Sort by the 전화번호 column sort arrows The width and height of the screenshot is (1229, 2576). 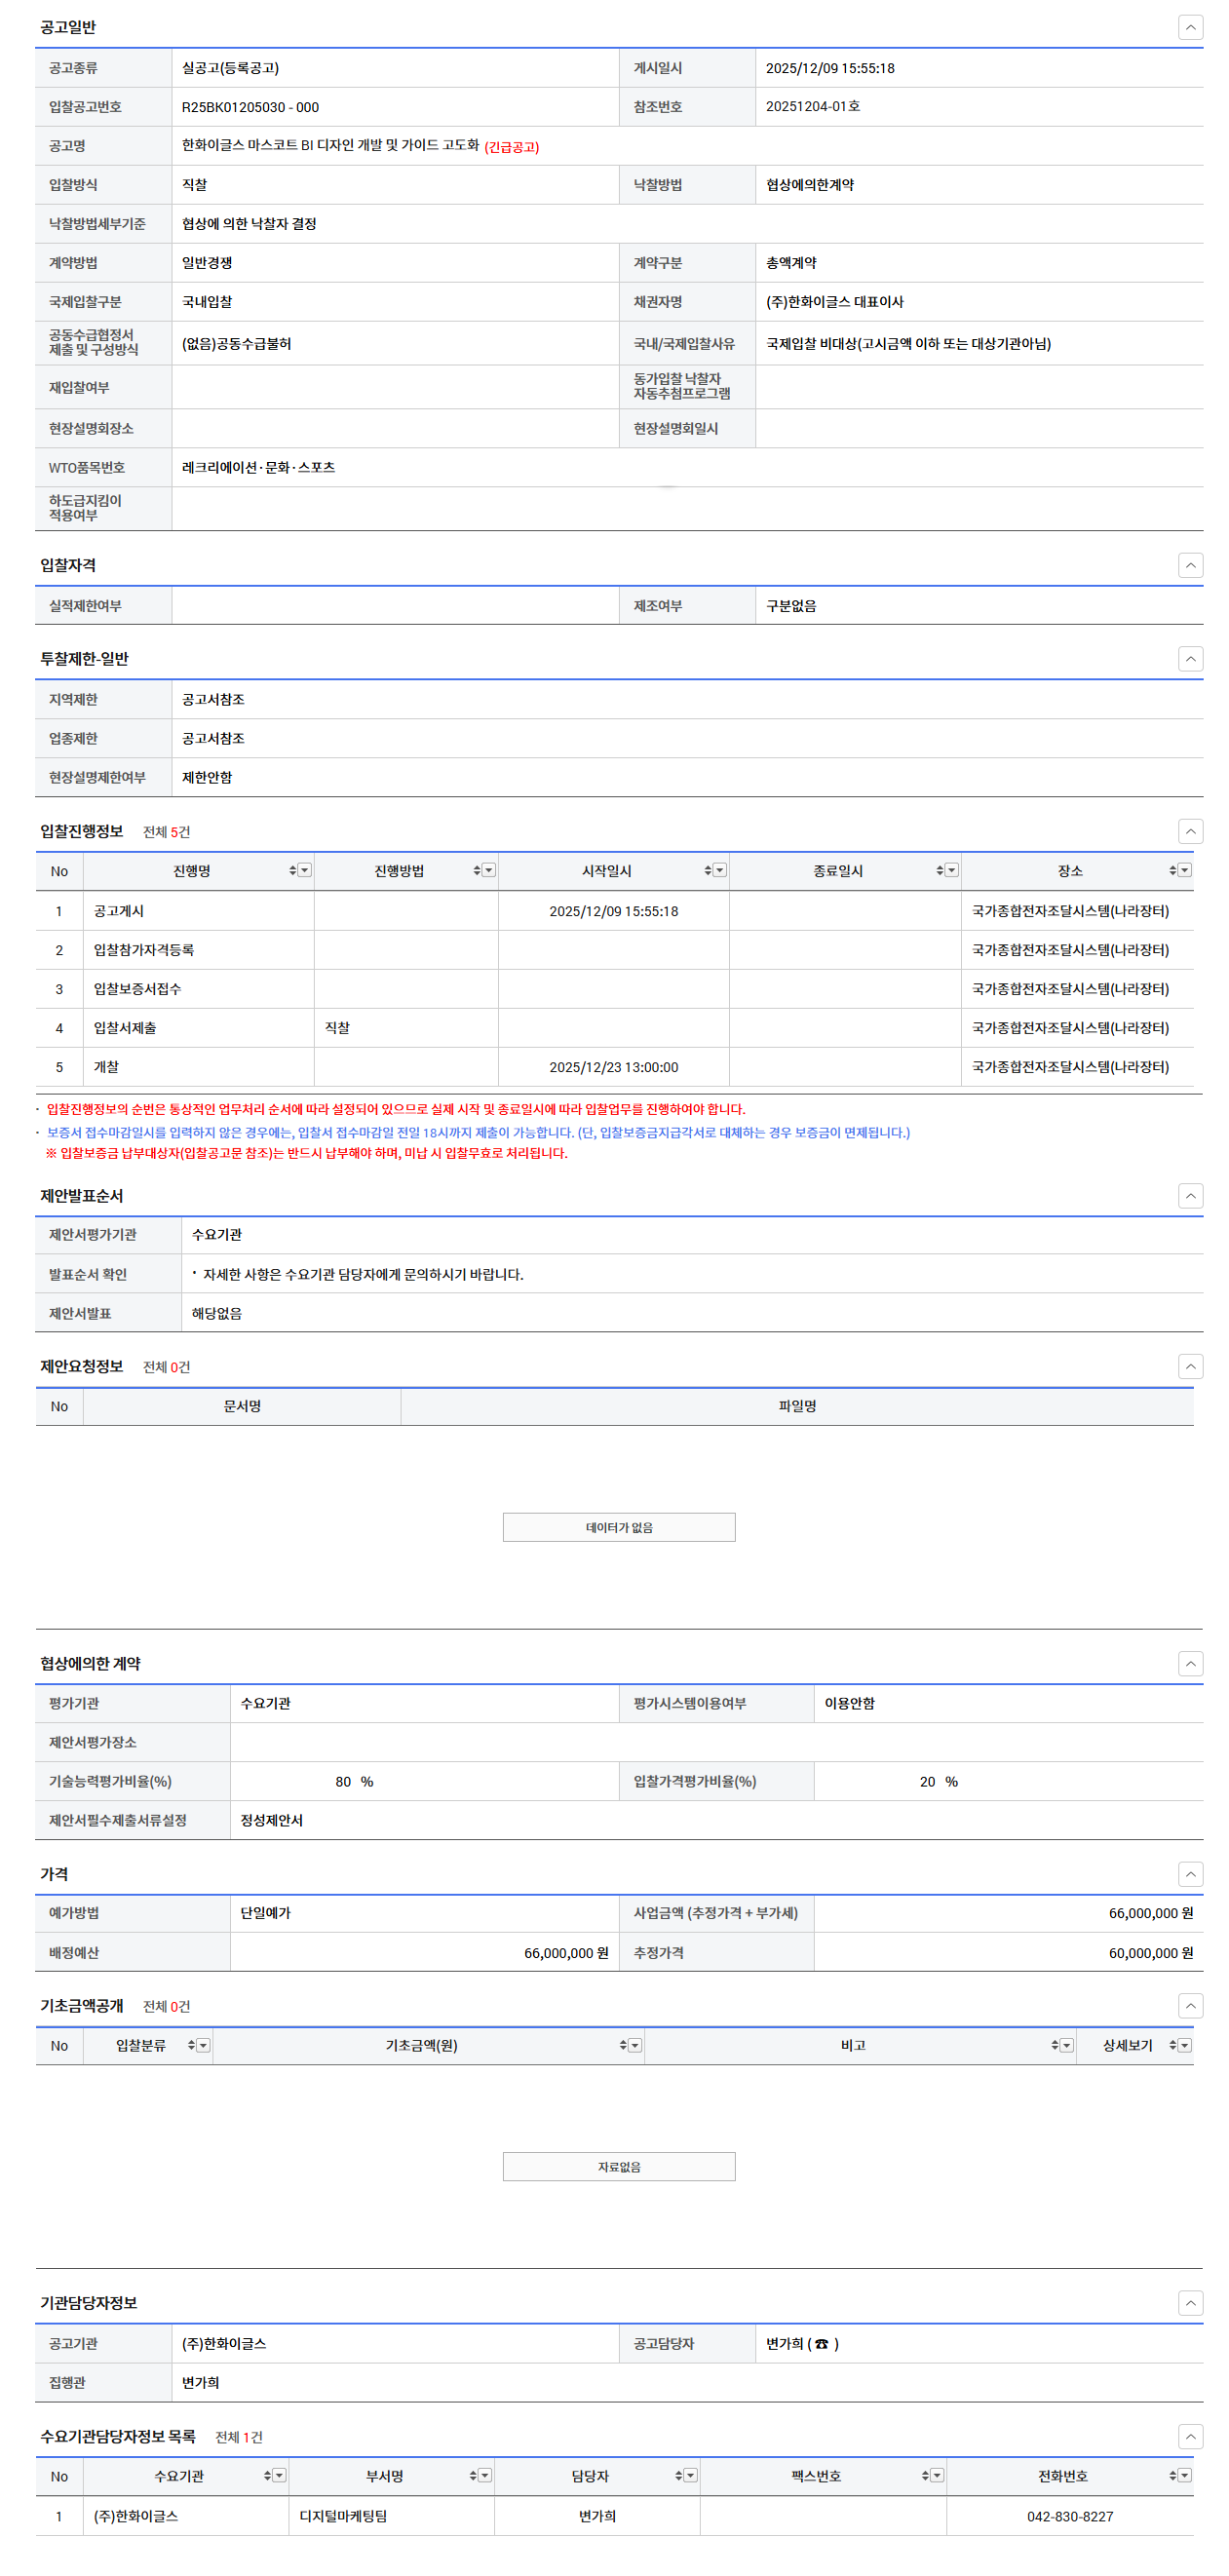pyautogui.click(x=1172, y=2475)
